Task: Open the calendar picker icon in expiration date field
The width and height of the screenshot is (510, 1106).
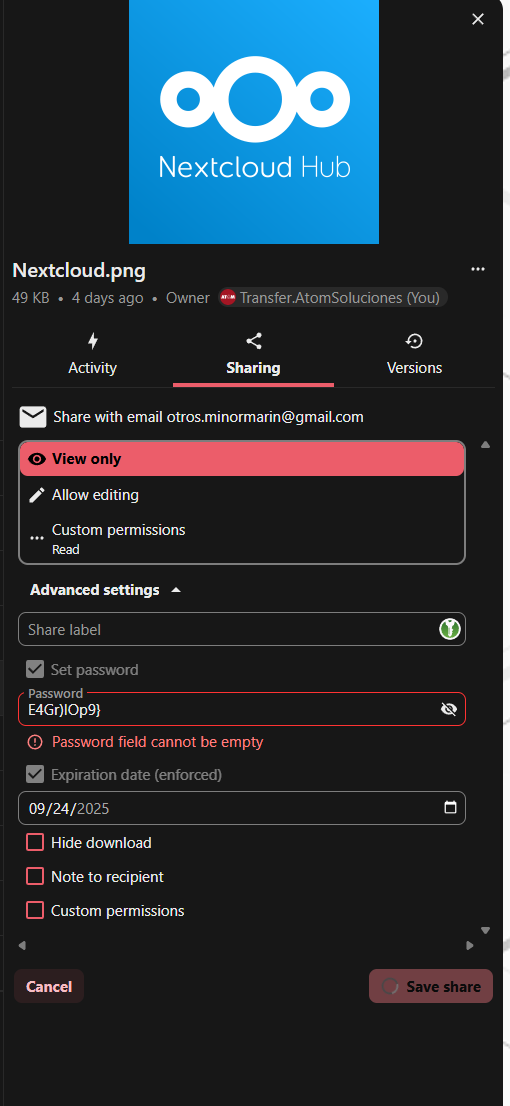Action: pyautogui.click(x=450, y=808)
